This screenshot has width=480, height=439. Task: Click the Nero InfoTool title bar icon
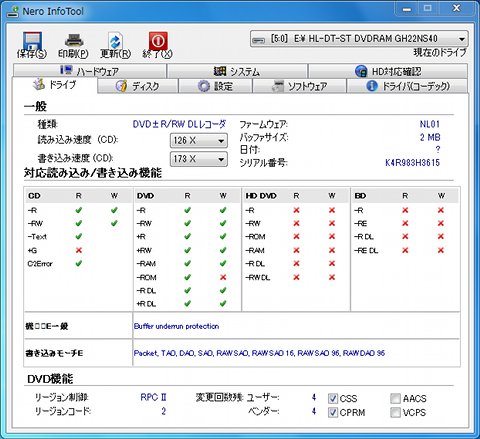(x=13, y=11)
